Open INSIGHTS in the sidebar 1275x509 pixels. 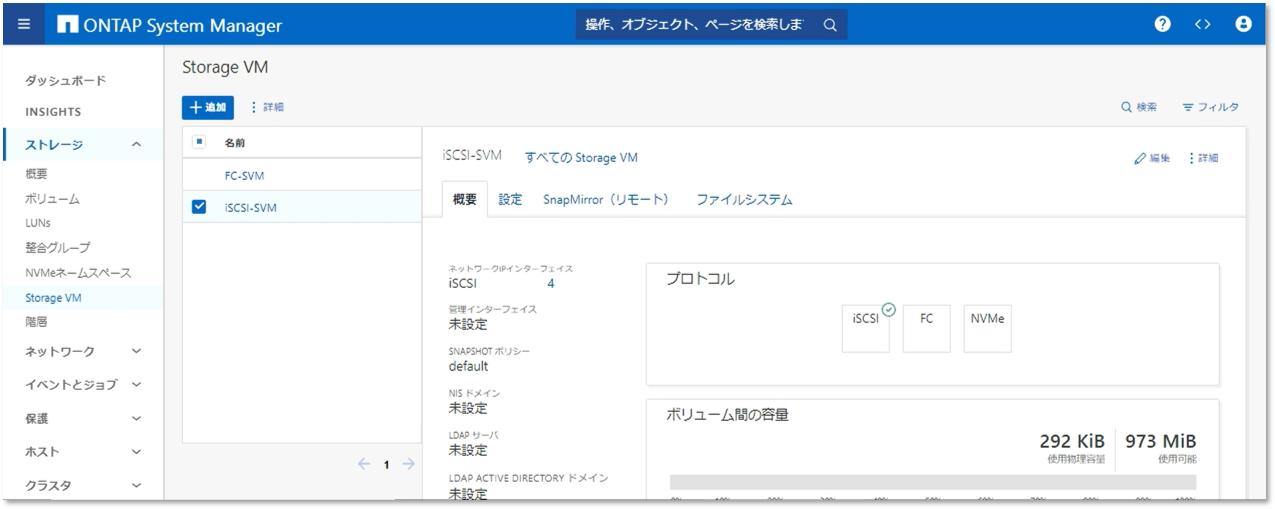click(x=53, y=112)
